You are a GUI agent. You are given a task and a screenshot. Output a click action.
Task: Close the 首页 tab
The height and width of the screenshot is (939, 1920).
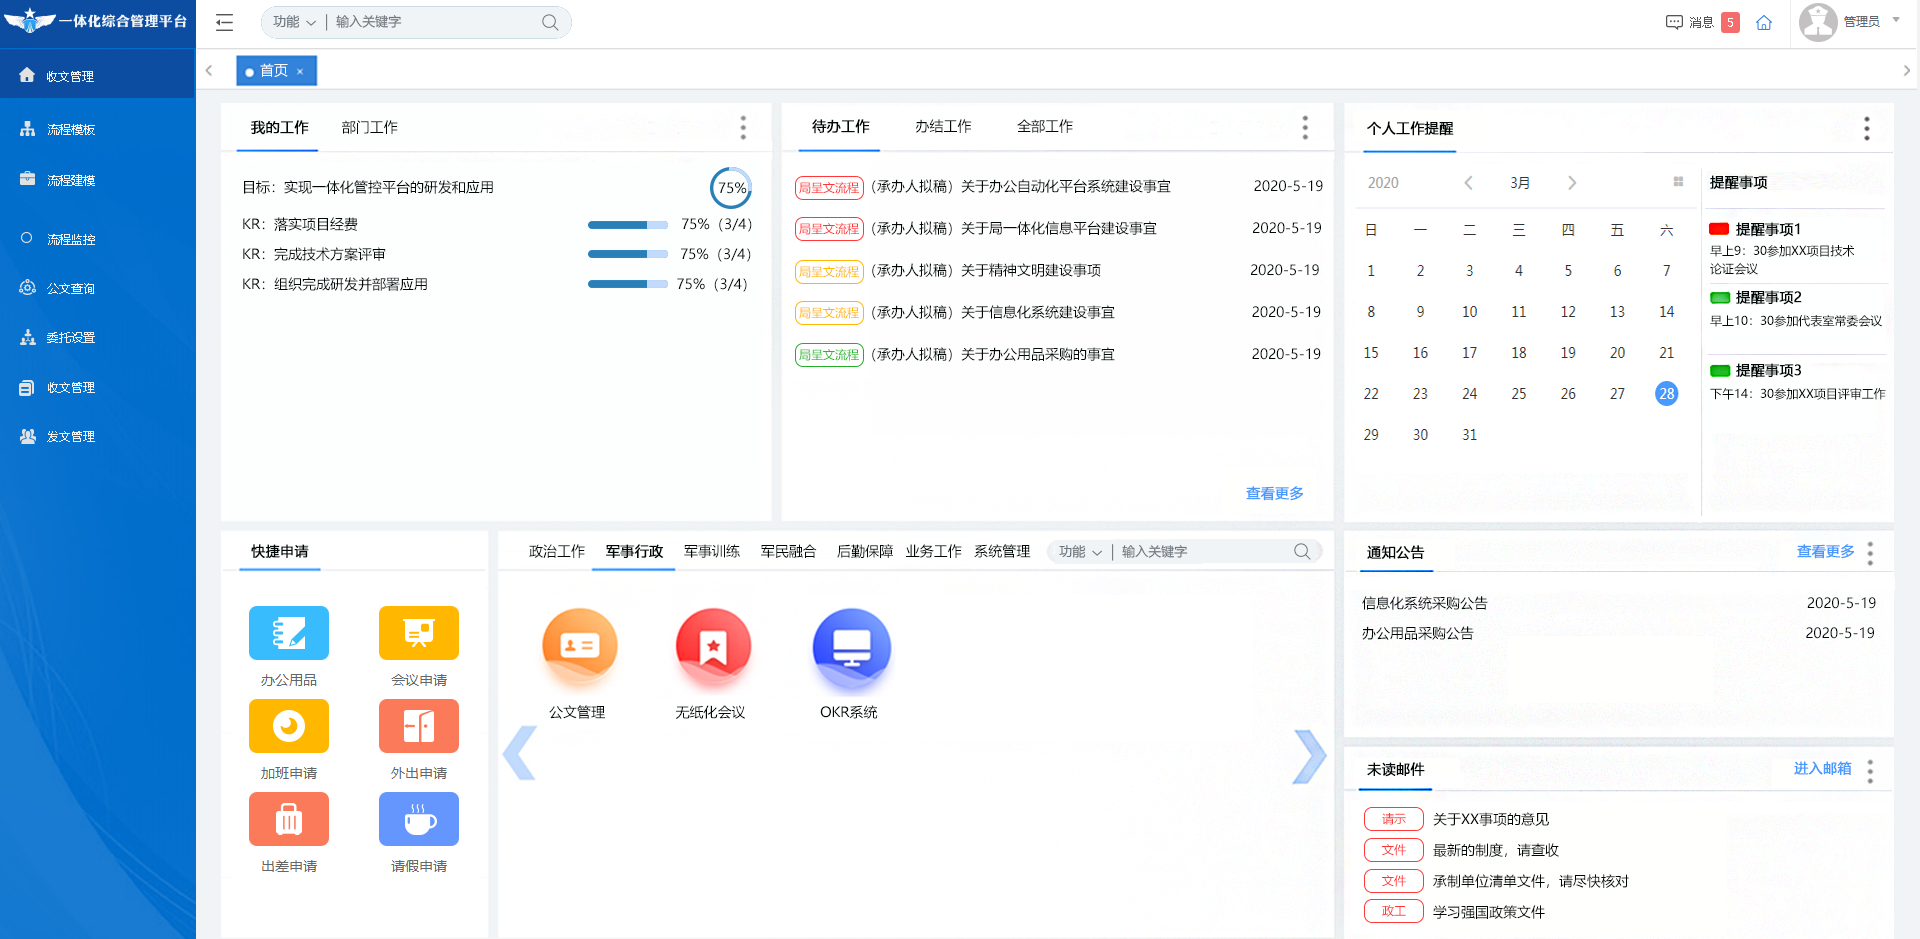(x=300, y=71)
